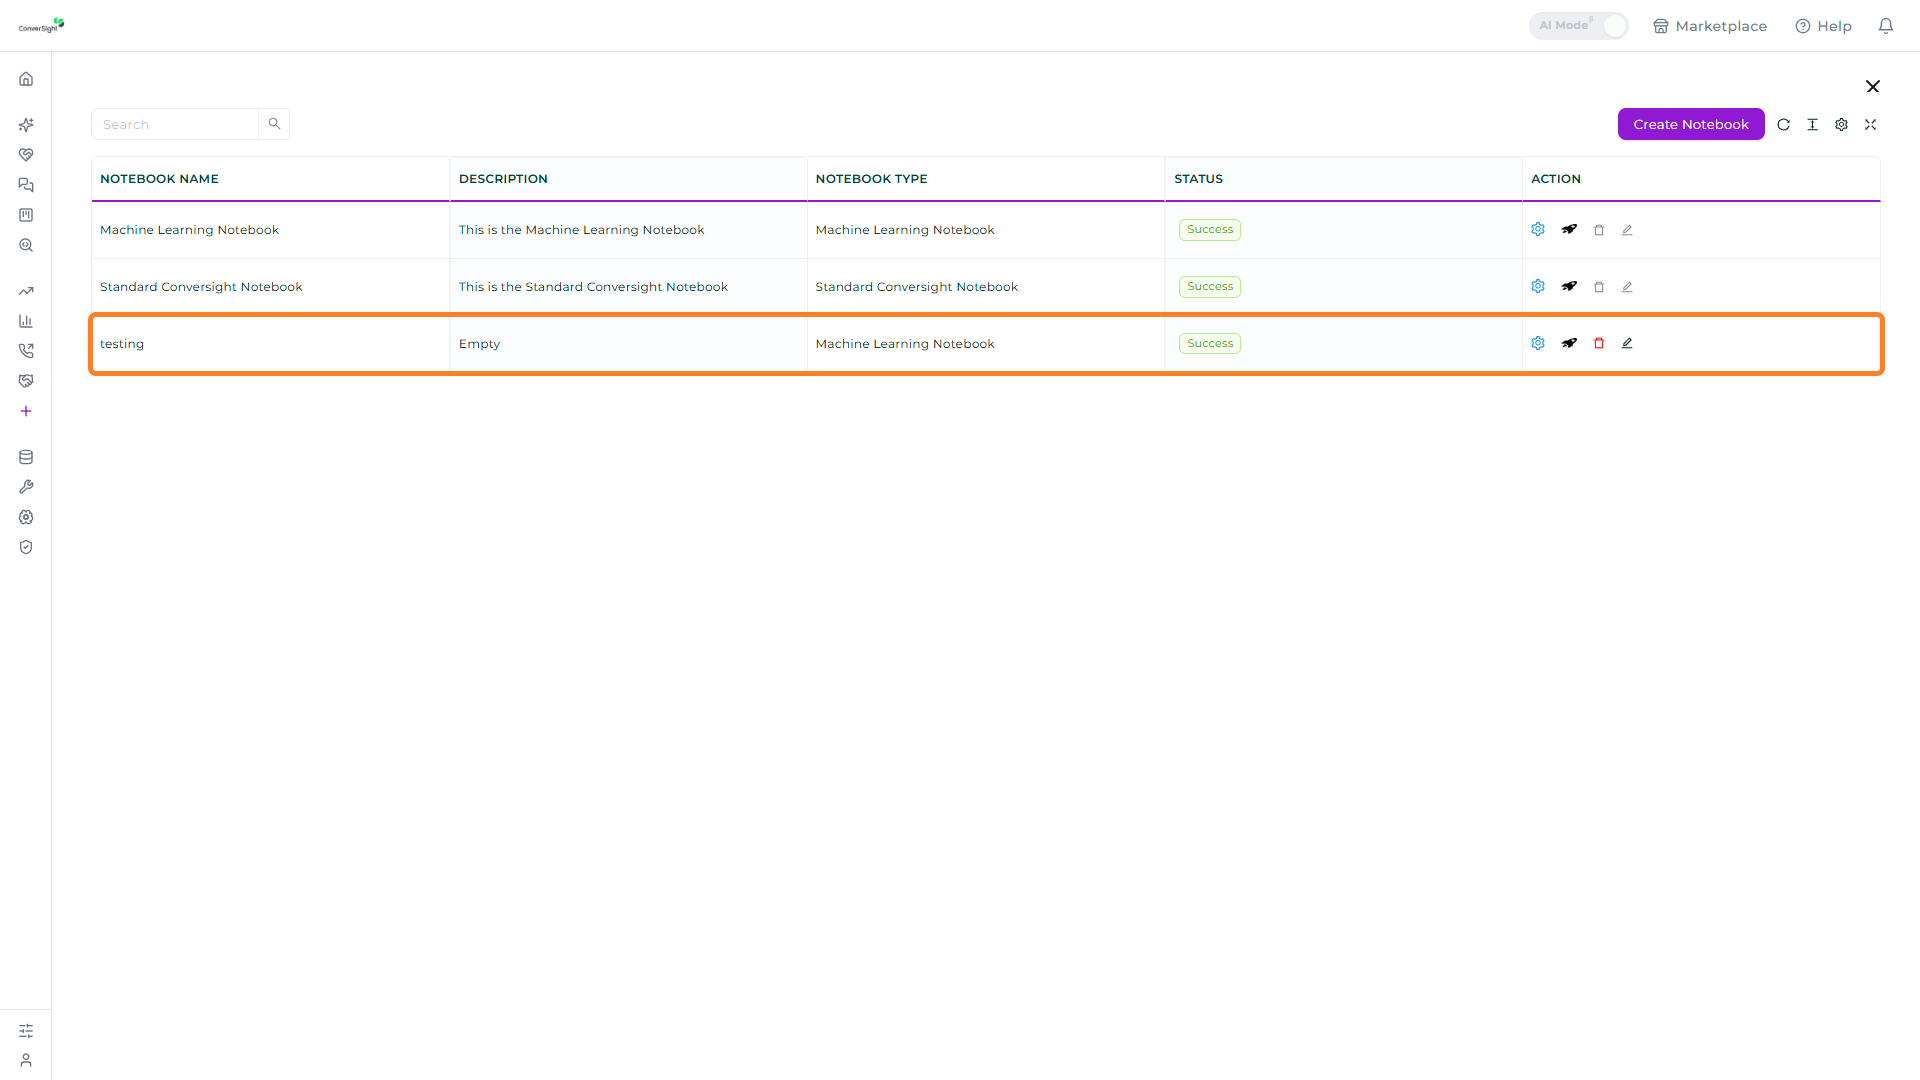Delete the testing notebook with red trash icon

1599,343
